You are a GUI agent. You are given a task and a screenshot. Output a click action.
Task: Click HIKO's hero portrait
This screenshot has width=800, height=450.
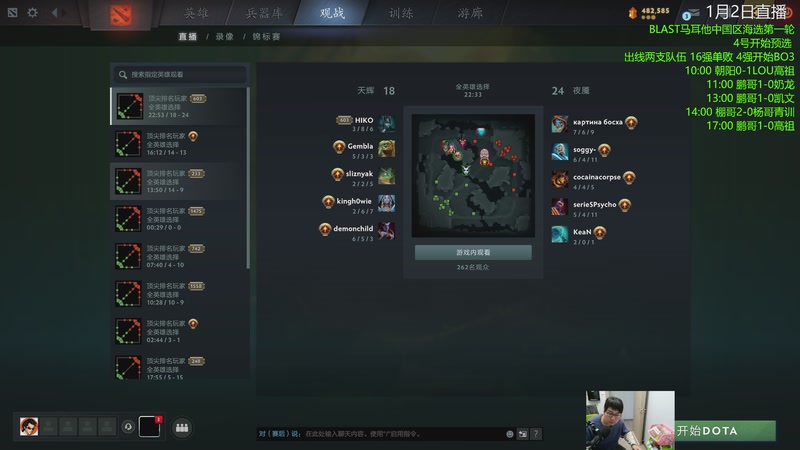coord(387,123)
